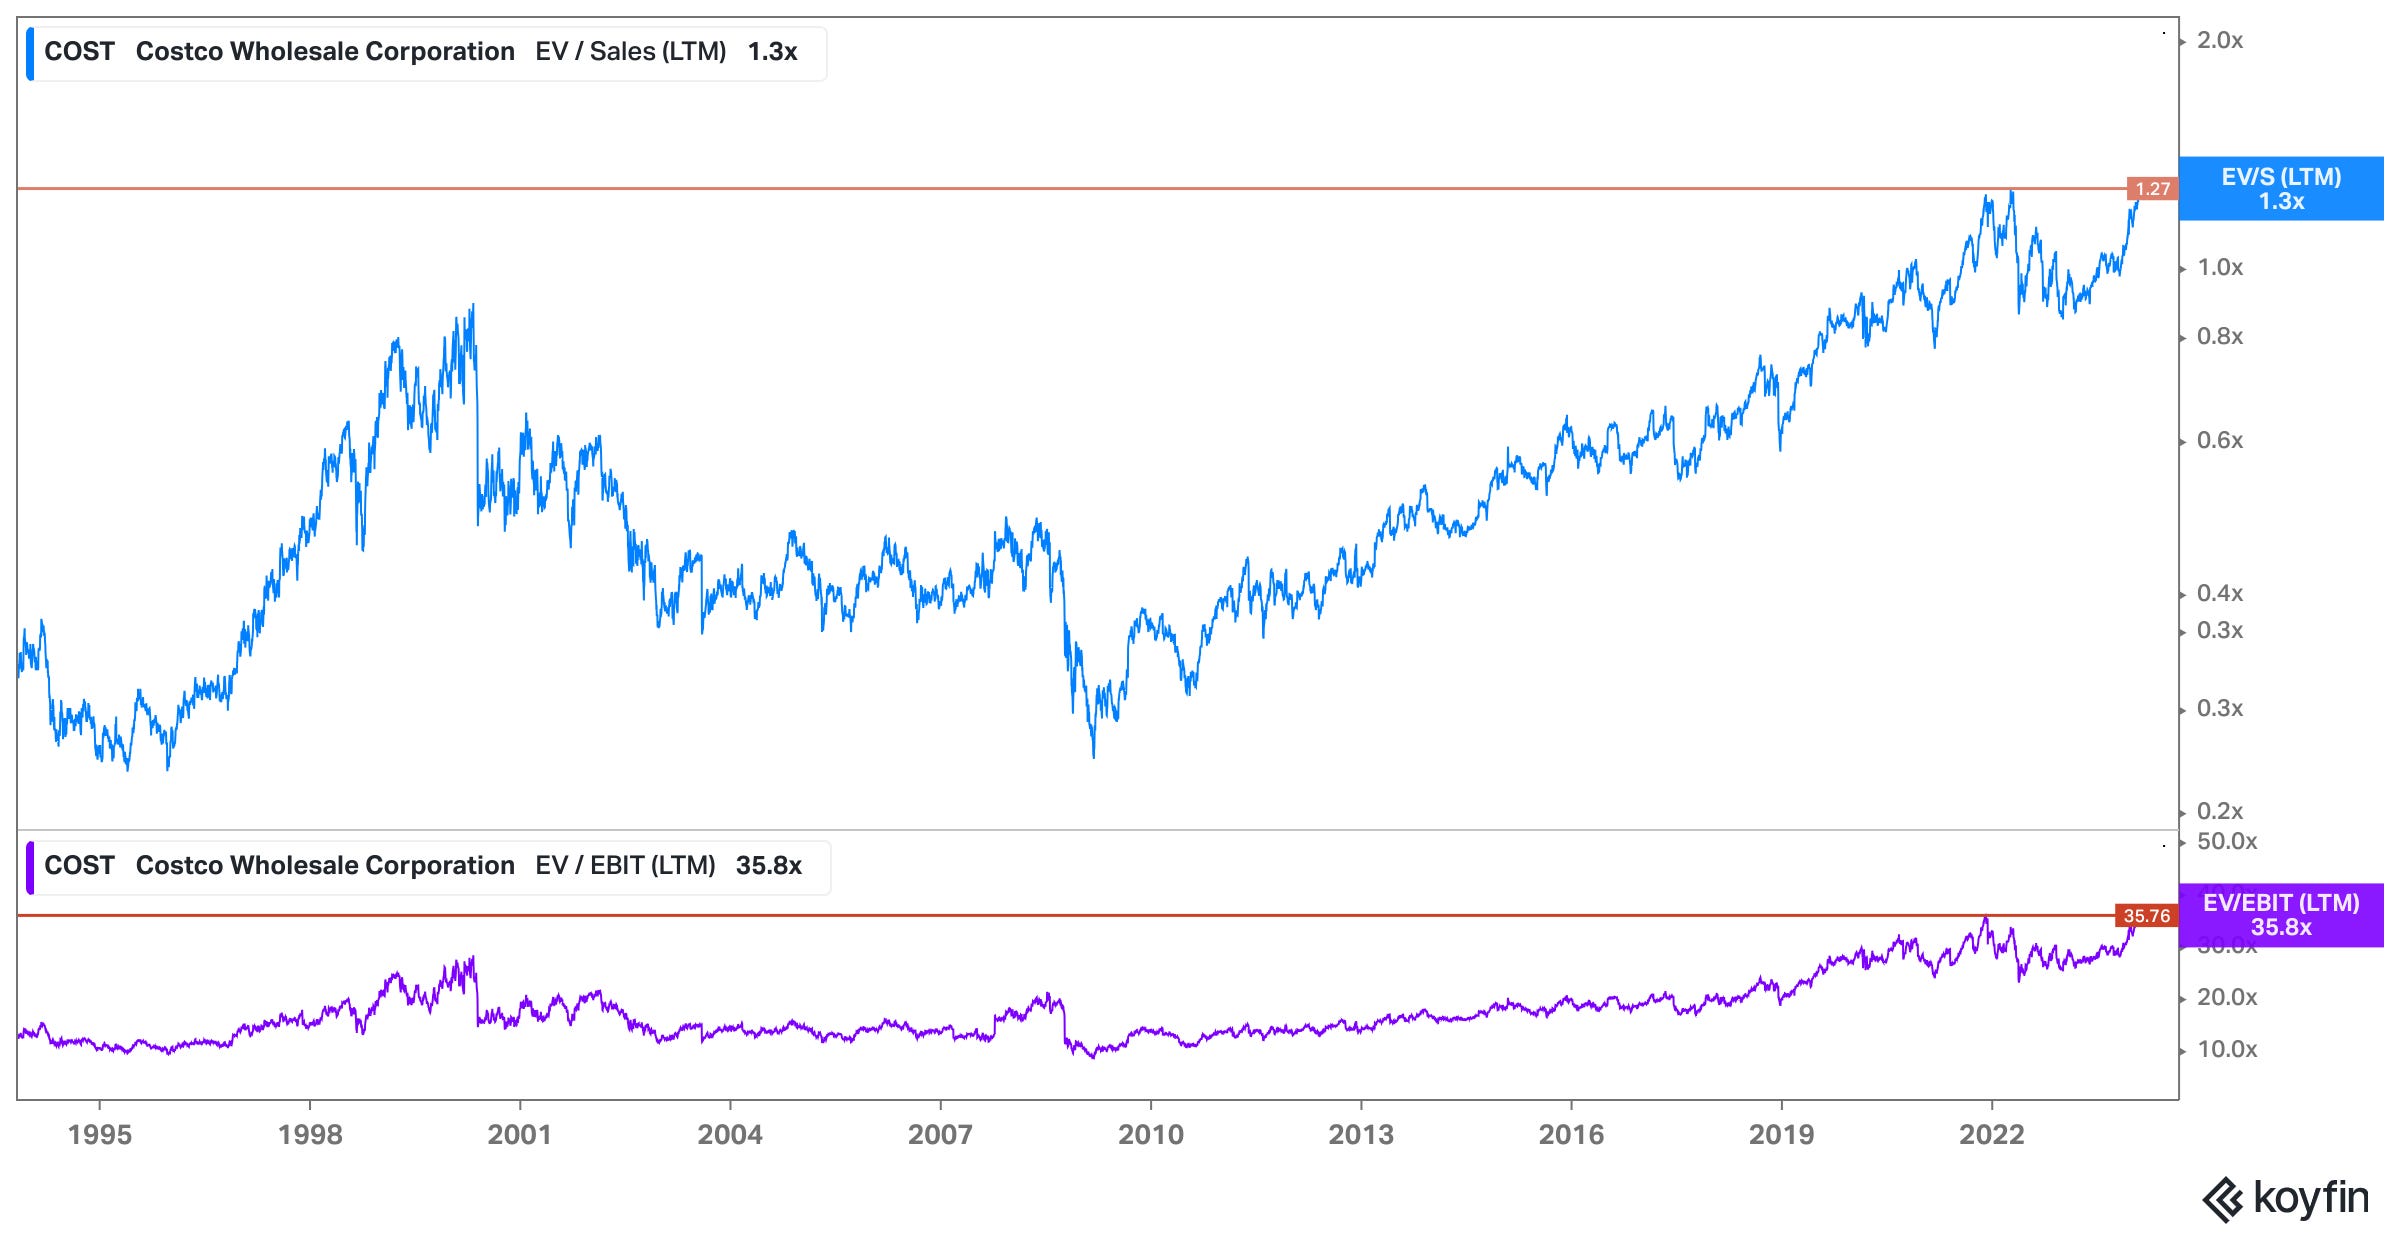Click the 2010 x-axis label
The height and width of the screenshot is (1240, 2400).
pyautogui.click(x=1151, y=1135)
